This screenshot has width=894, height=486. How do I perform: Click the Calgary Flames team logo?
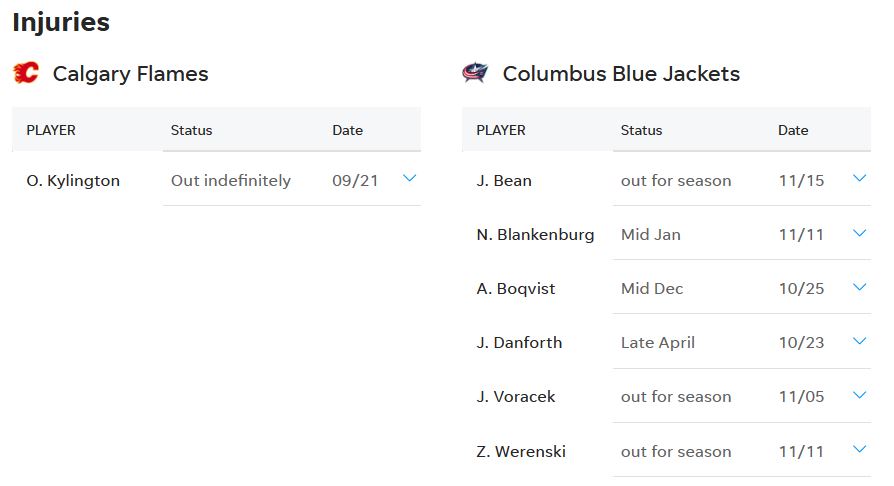click(26, 73)
